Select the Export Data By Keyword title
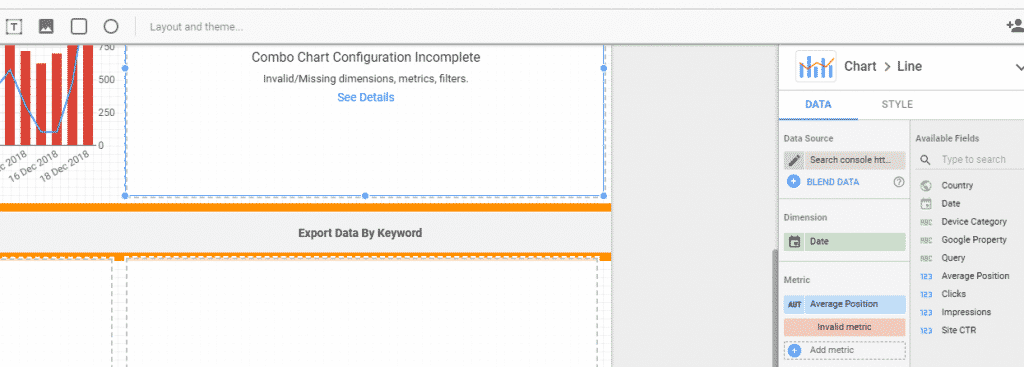Screen dimensions: 1024x367 [x=360, y=233]
